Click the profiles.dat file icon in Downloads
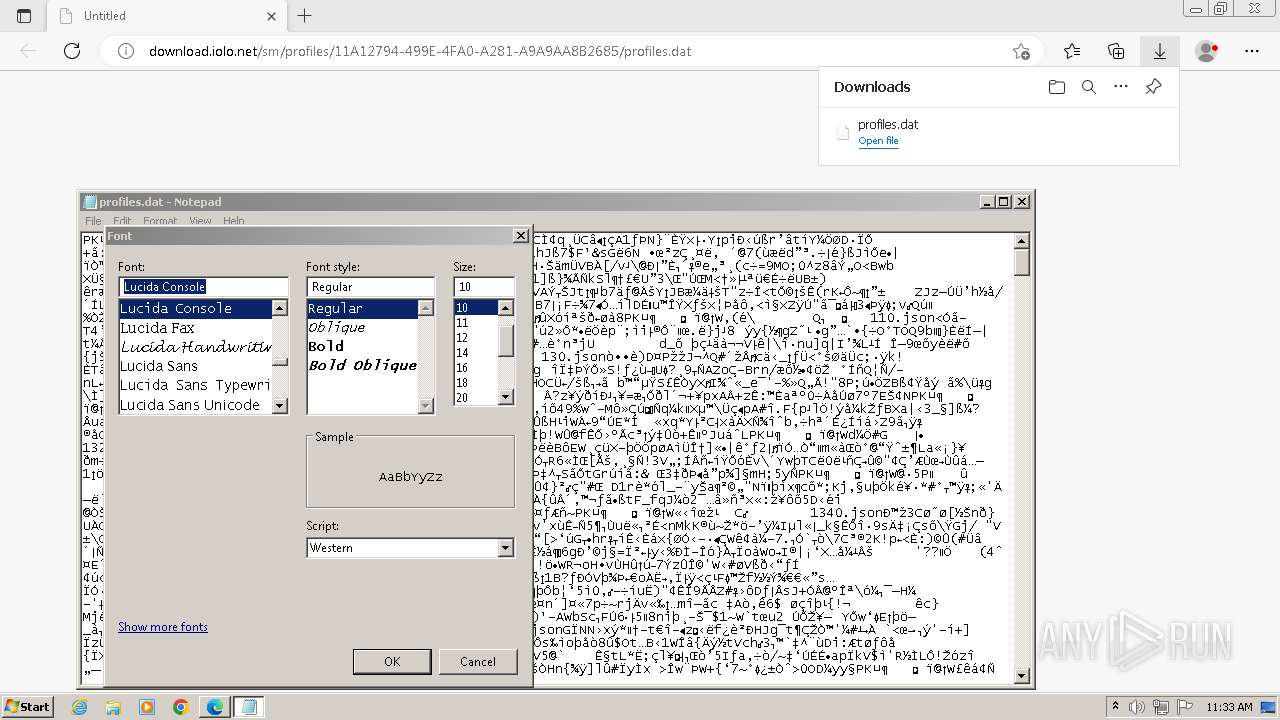The width and height of the screenshot is (1280, 720). click(841, 132)
